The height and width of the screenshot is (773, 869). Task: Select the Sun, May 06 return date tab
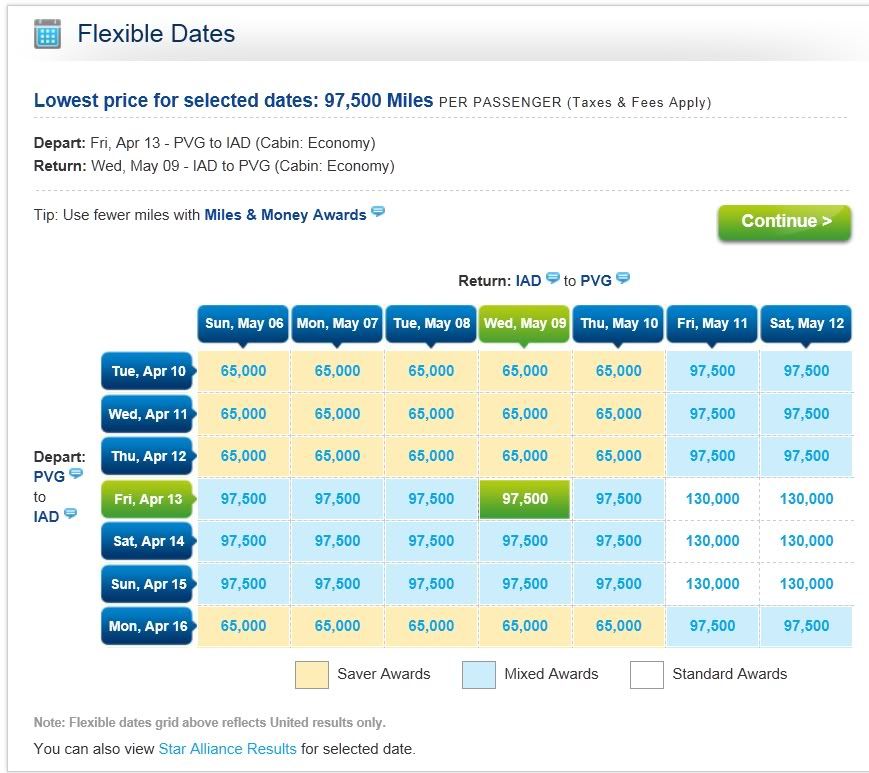(244, 324)
